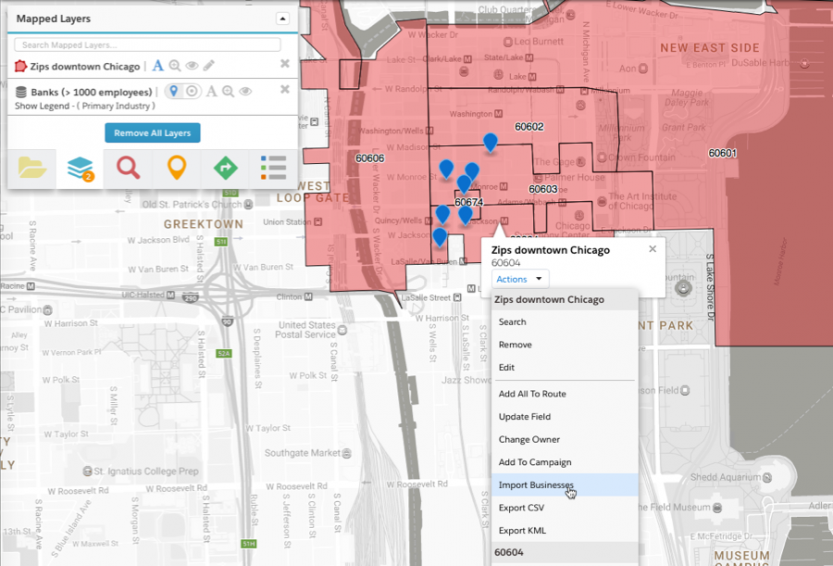Select Add To Campaign
Image resolution: width=833 pixels, height=566 pixels.
click(565, 462)
